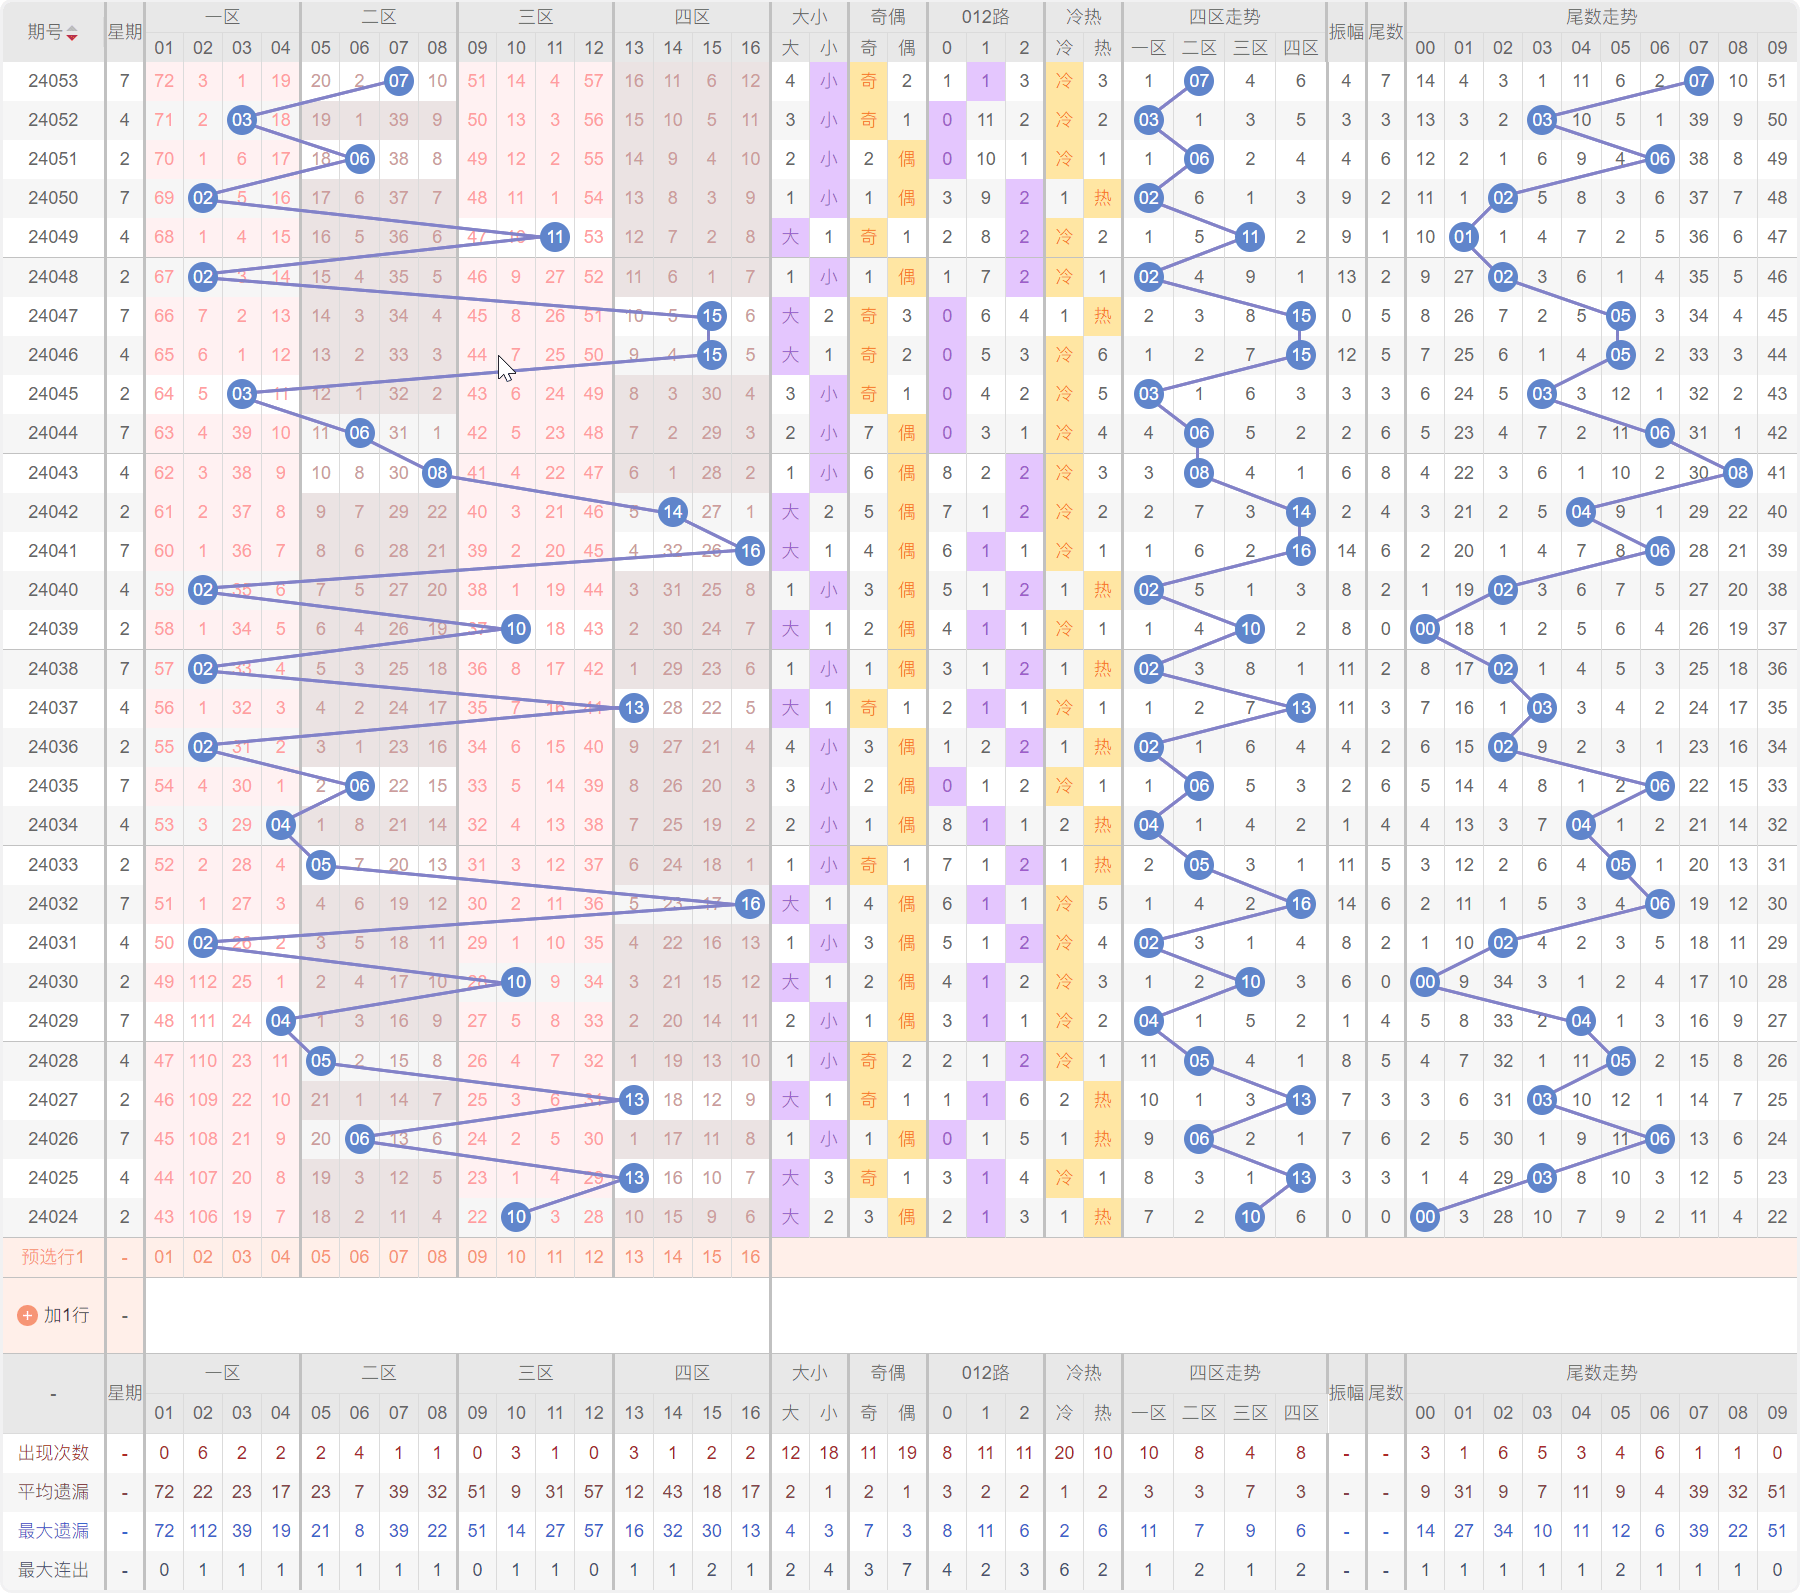Image resolution: width=1807 pixels, height=1596 pixels.
Task: Click ball 10 in 三区 of row 24024
Action: pos(516,1217)
